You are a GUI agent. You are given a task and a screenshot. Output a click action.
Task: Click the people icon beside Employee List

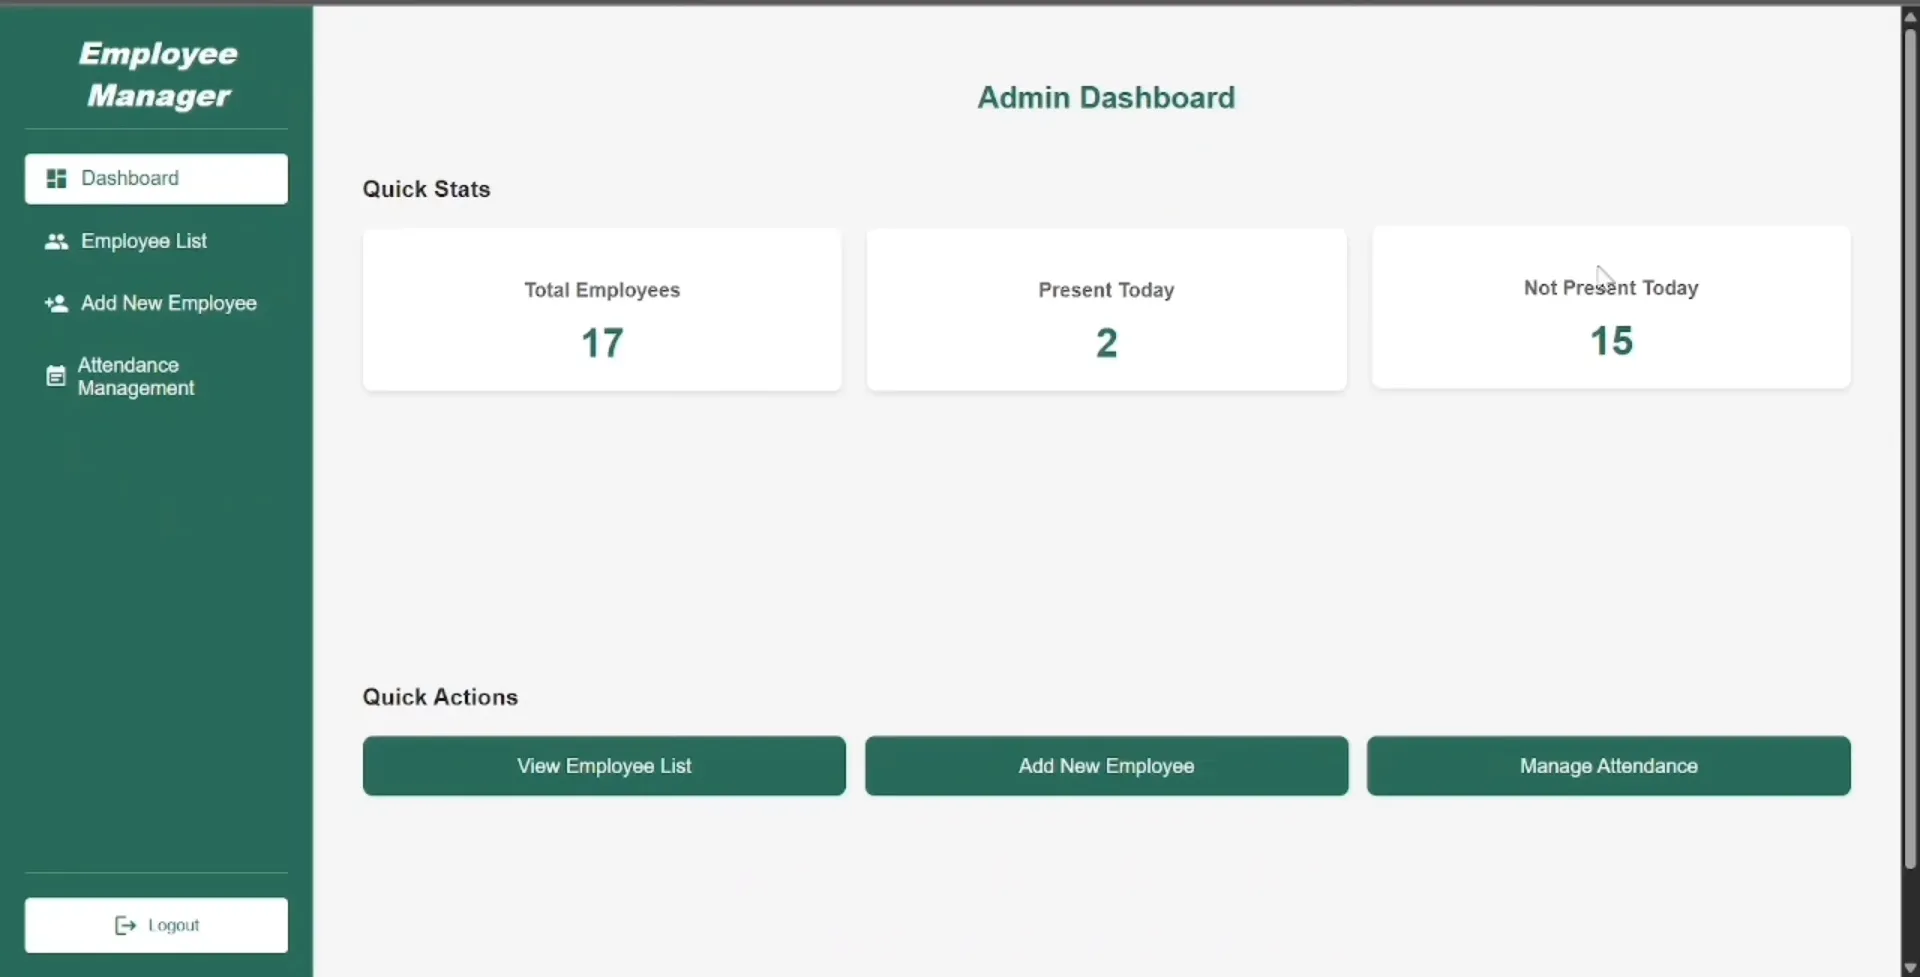click(56, 241)
